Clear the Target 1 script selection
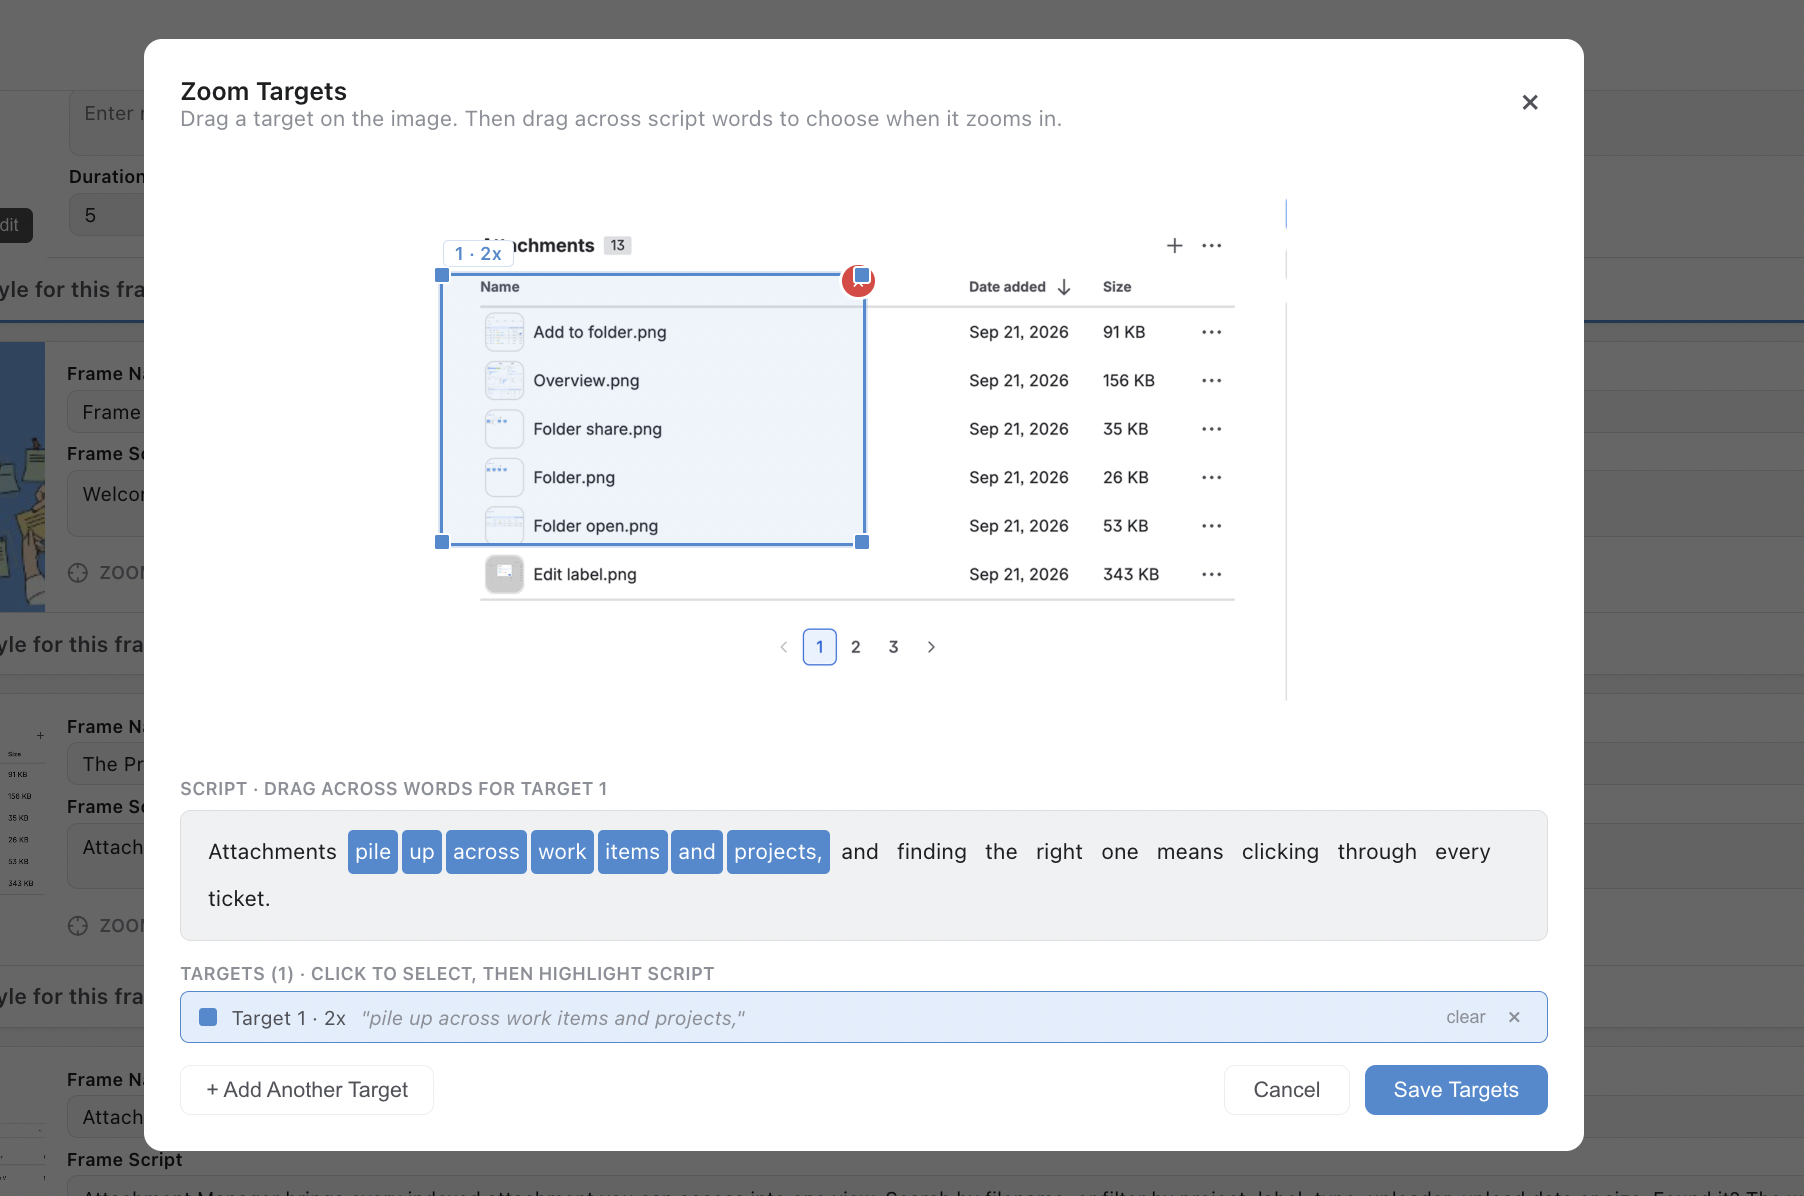This screenshot has height=1196, width=1804. pyautogui.click(x=1465, y=1017)
